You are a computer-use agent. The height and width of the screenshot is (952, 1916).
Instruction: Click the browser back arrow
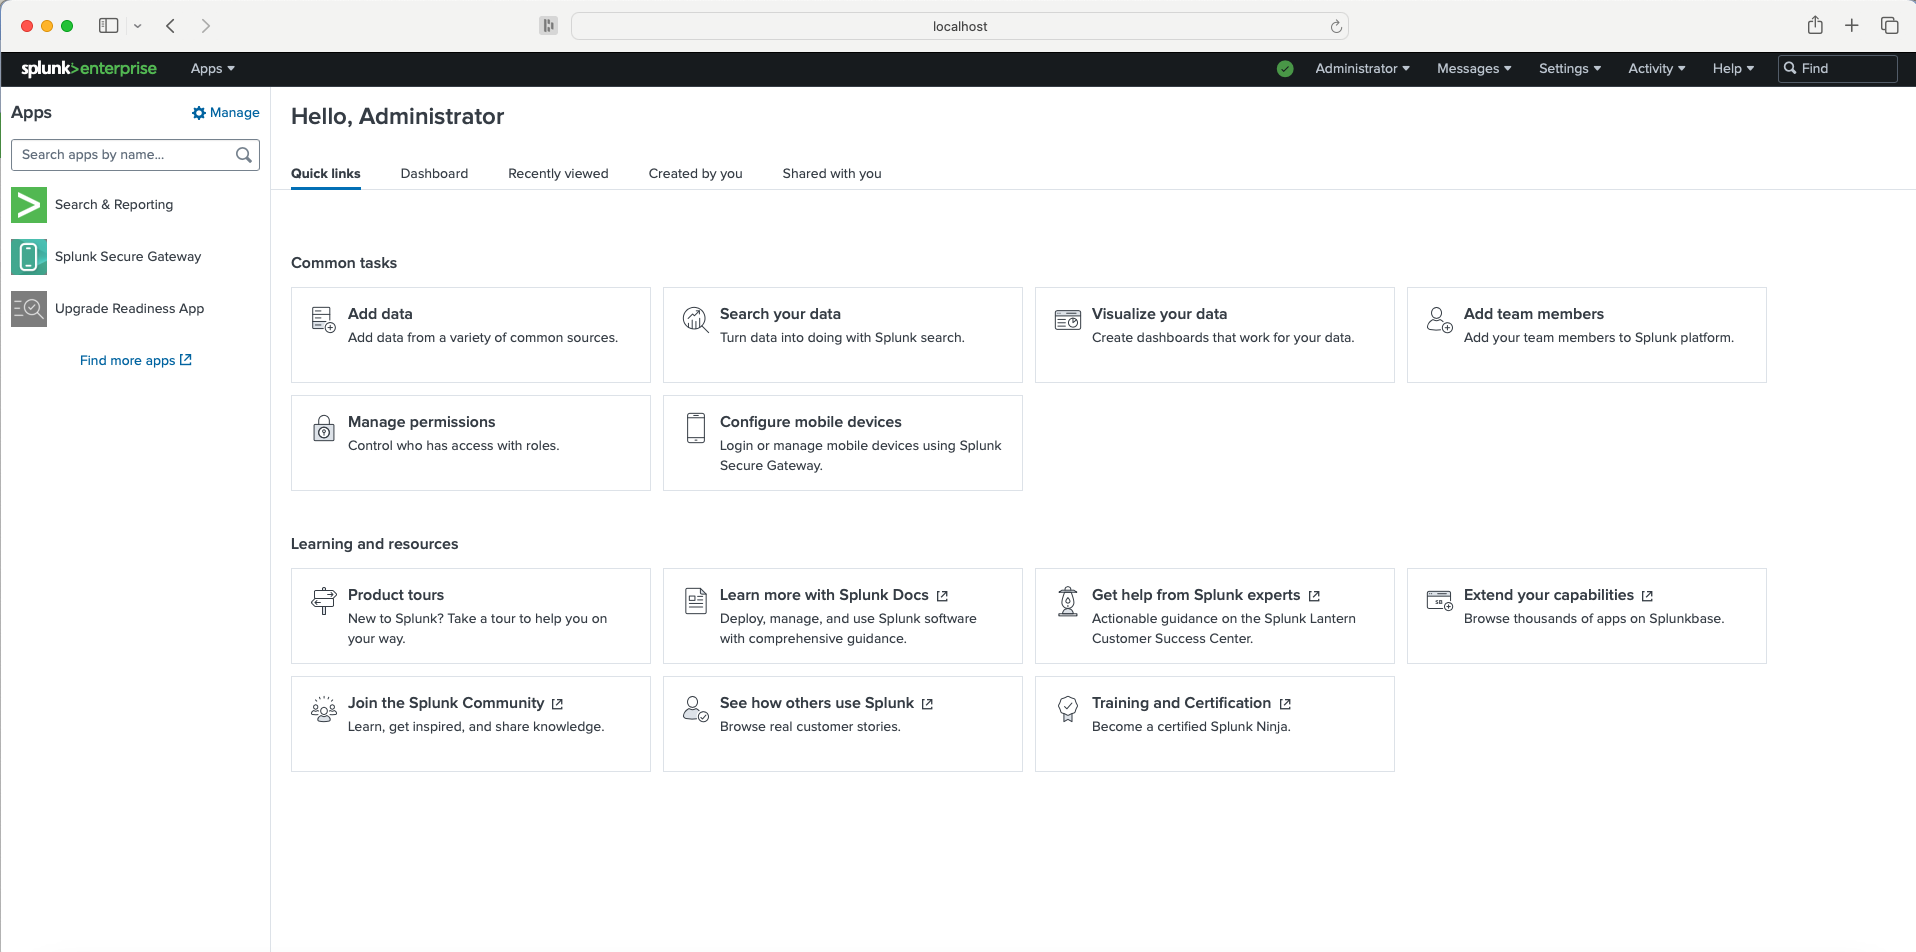click(171, 26)
